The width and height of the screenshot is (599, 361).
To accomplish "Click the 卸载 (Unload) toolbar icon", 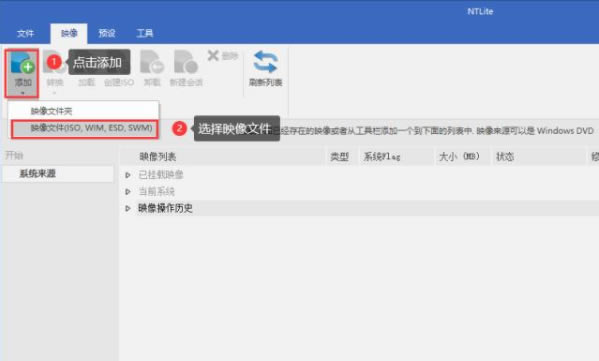I will [x=152, y=62].
